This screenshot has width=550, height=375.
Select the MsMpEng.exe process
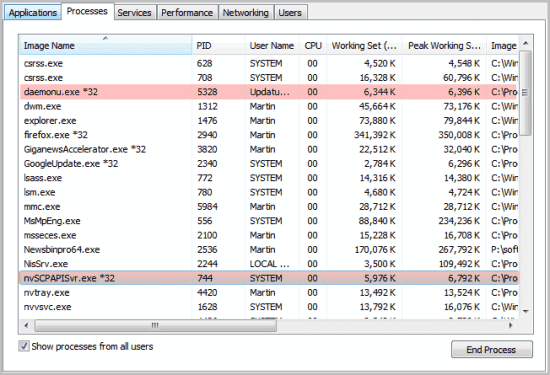coord(269,221)
